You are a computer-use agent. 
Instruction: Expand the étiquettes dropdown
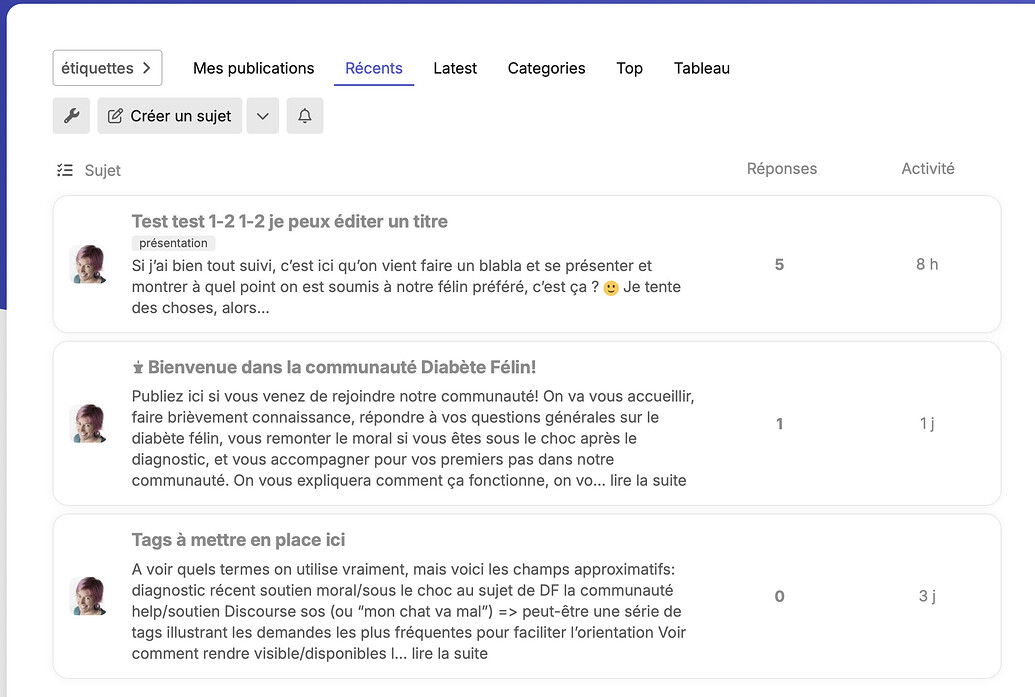tap(107, 68)
